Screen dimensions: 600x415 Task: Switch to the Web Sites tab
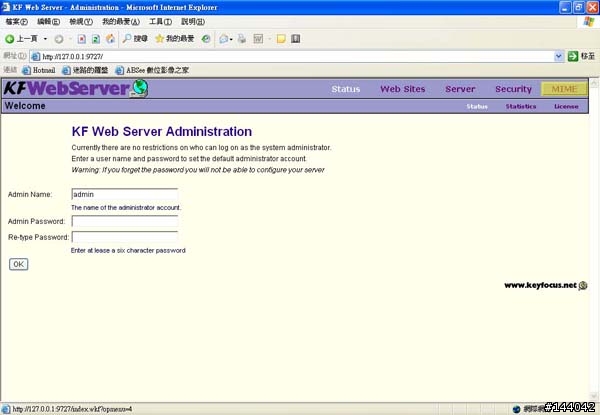tap(403, 89)
